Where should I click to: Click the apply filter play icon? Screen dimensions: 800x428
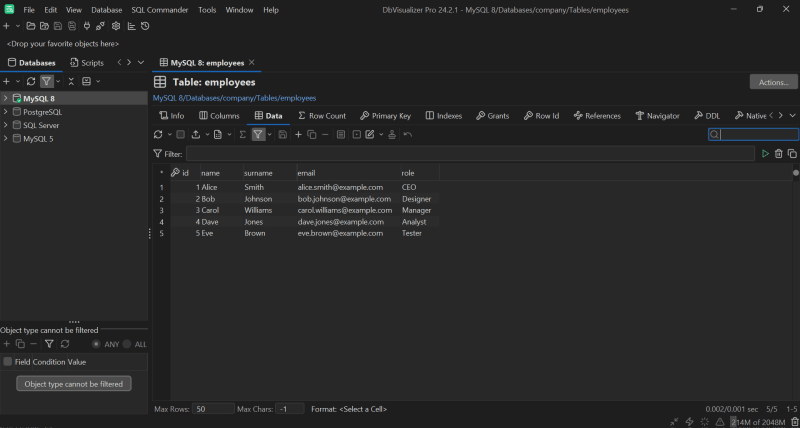[766, 154]
